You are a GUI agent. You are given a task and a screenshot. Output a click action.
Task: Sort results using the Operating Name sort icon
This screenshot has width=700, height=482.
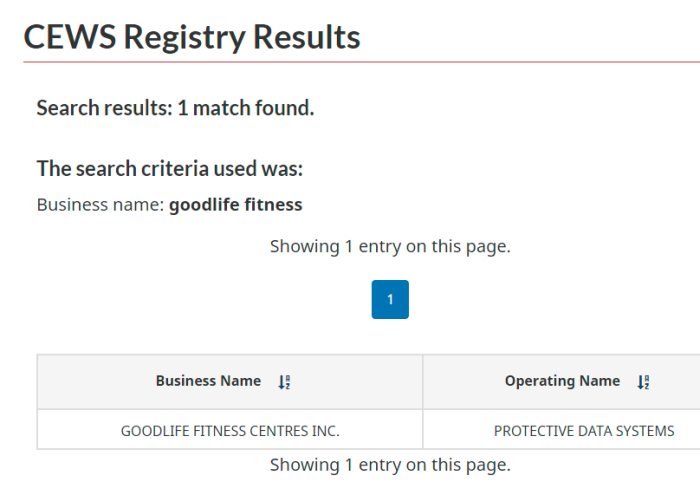click(x=643, y=382)
